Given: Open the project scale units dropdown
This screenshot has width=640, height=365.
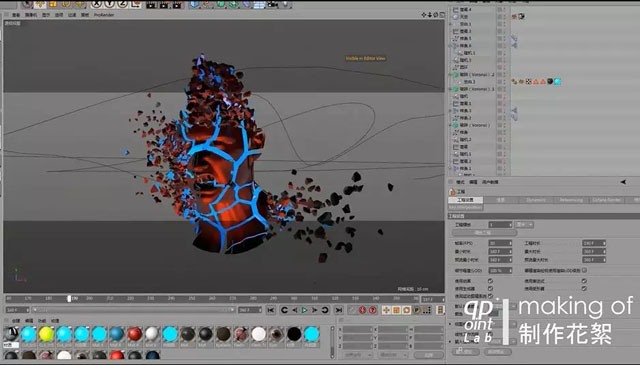Looking at the screenshot, I should pos(524,225).
